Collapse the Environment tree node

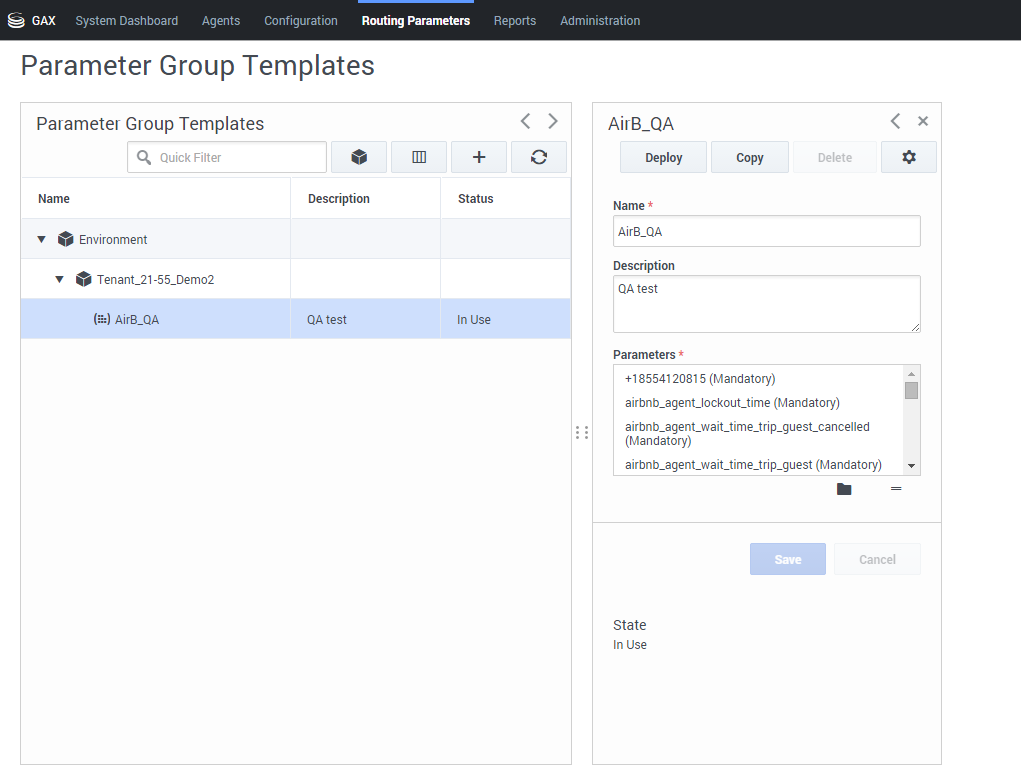pyautogui.click(x=42, y=240)
